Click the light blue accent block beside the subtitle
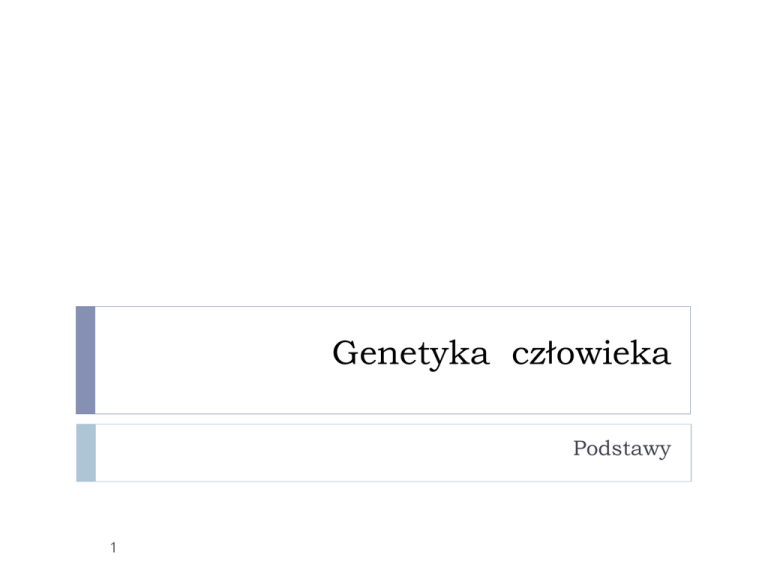Screen dimensions: 768x576 coord(85,452)
